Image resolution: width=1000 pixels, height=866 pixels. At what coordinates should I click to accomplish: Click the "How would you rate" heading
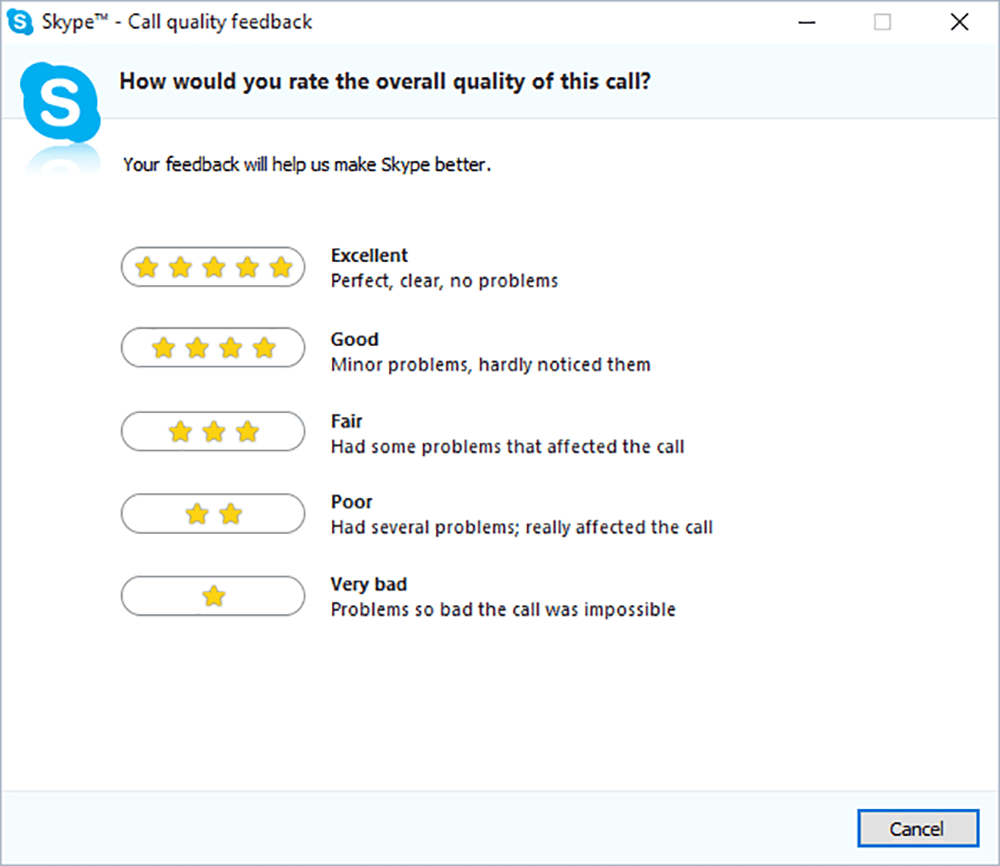pos(385,81)
